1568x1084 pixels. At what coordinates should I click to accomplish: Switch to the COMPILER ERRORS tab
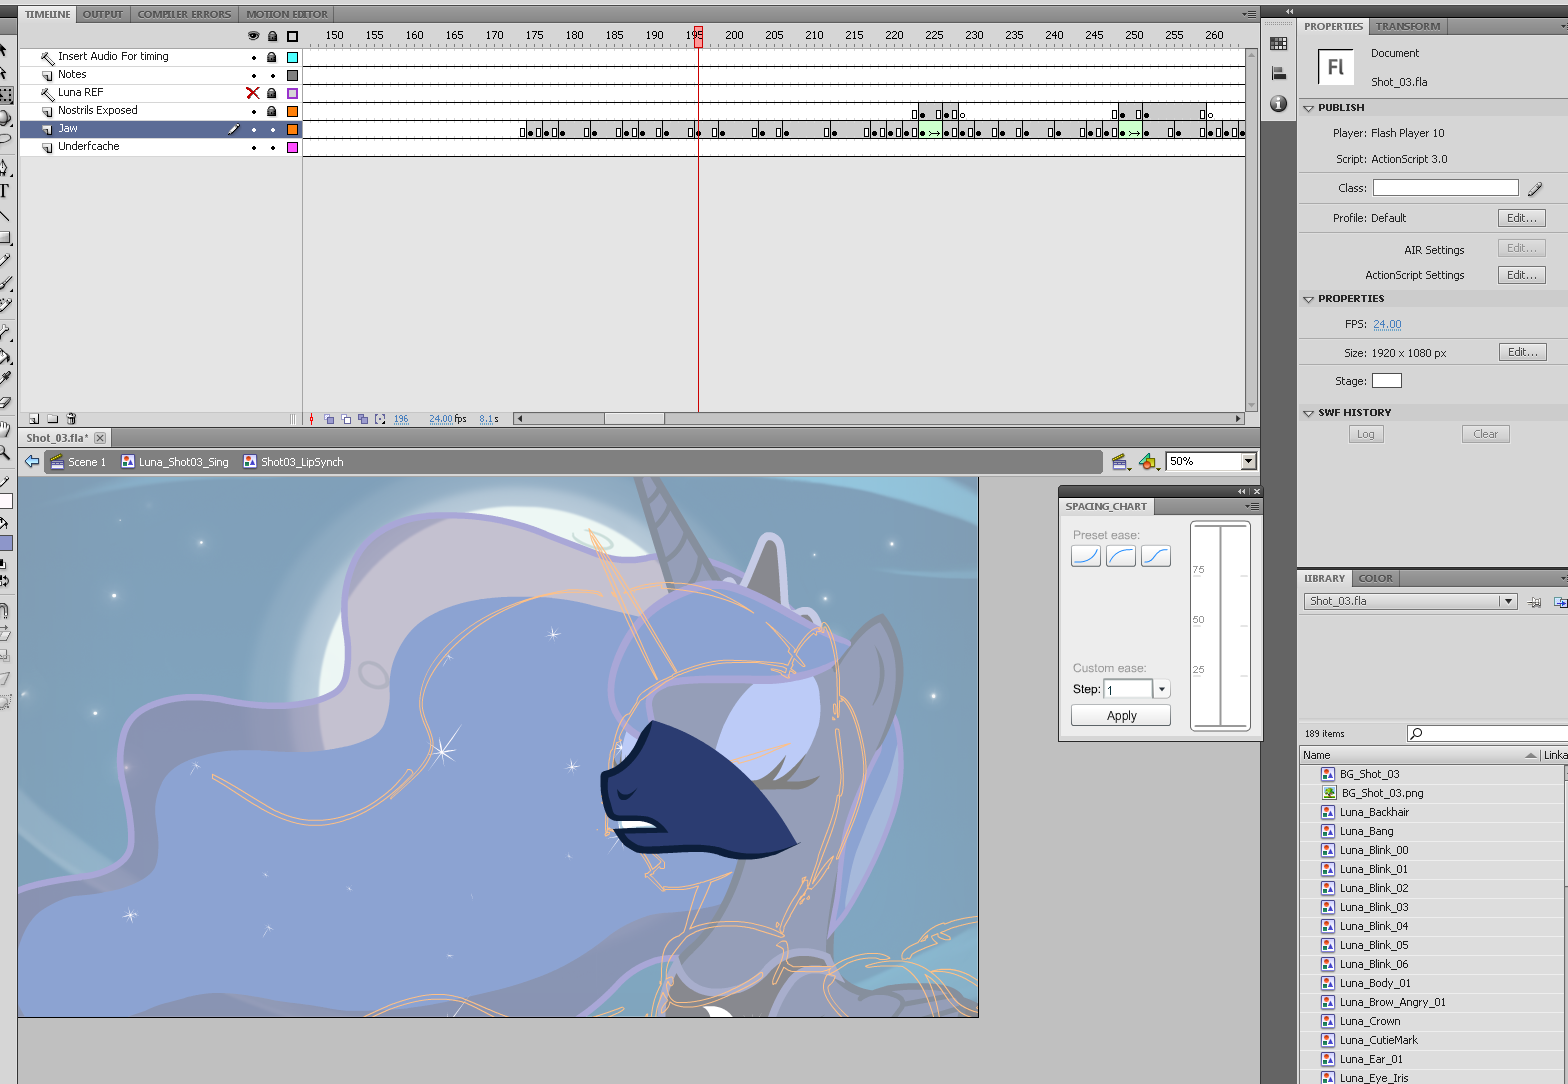[184, 14]
